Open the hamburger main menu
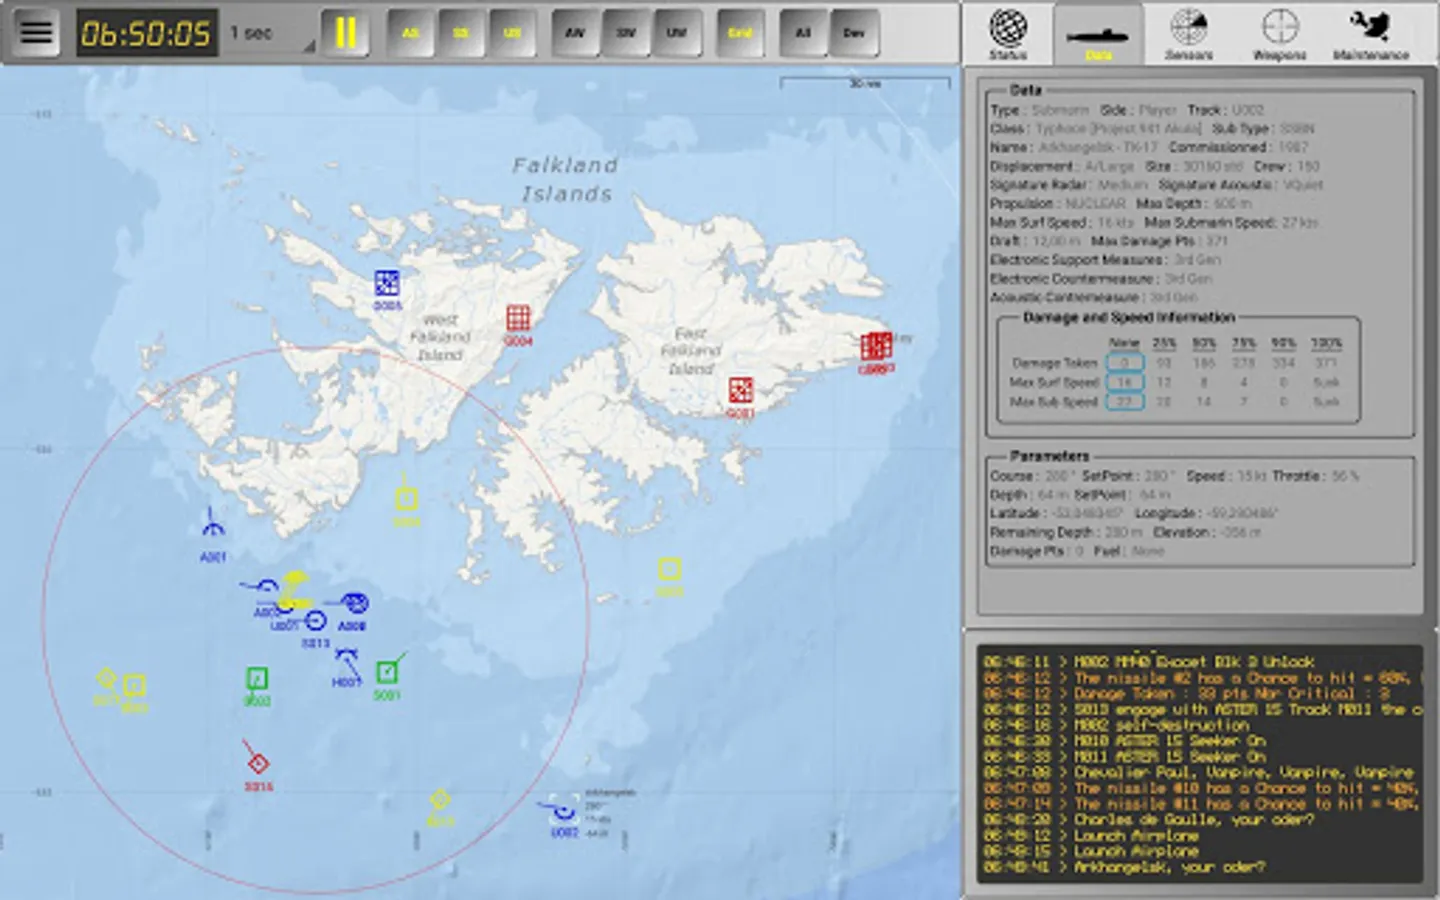This screenshot has width=1440, height=900. click(x=36, y=32)
